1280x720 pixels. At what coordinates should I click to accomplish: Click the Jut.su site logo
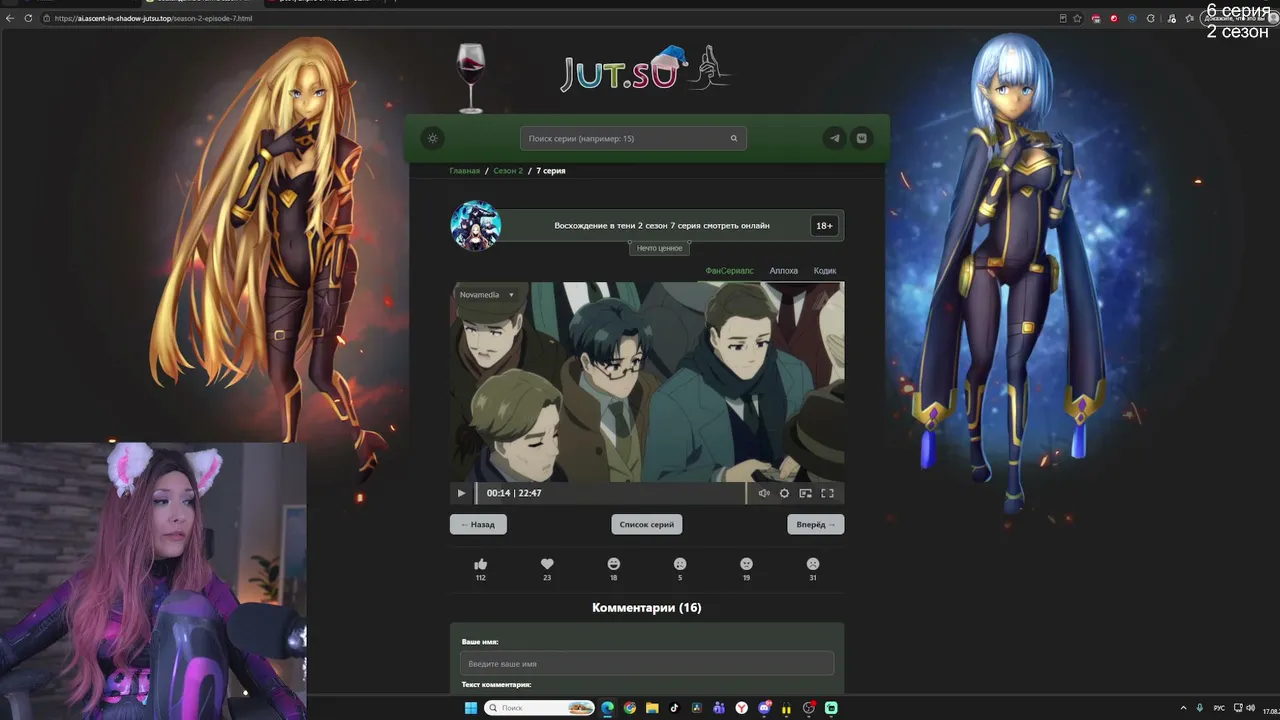point(645,70)
